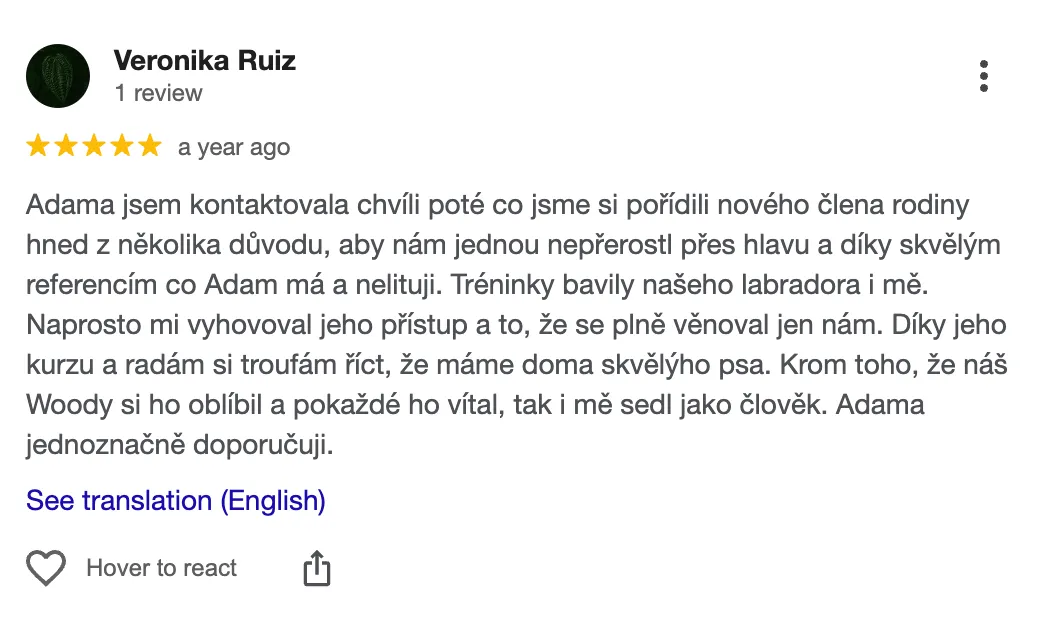The image size is (1040, 624).
Task: Click the third gold rating star
Action: [x=94, y=147]
